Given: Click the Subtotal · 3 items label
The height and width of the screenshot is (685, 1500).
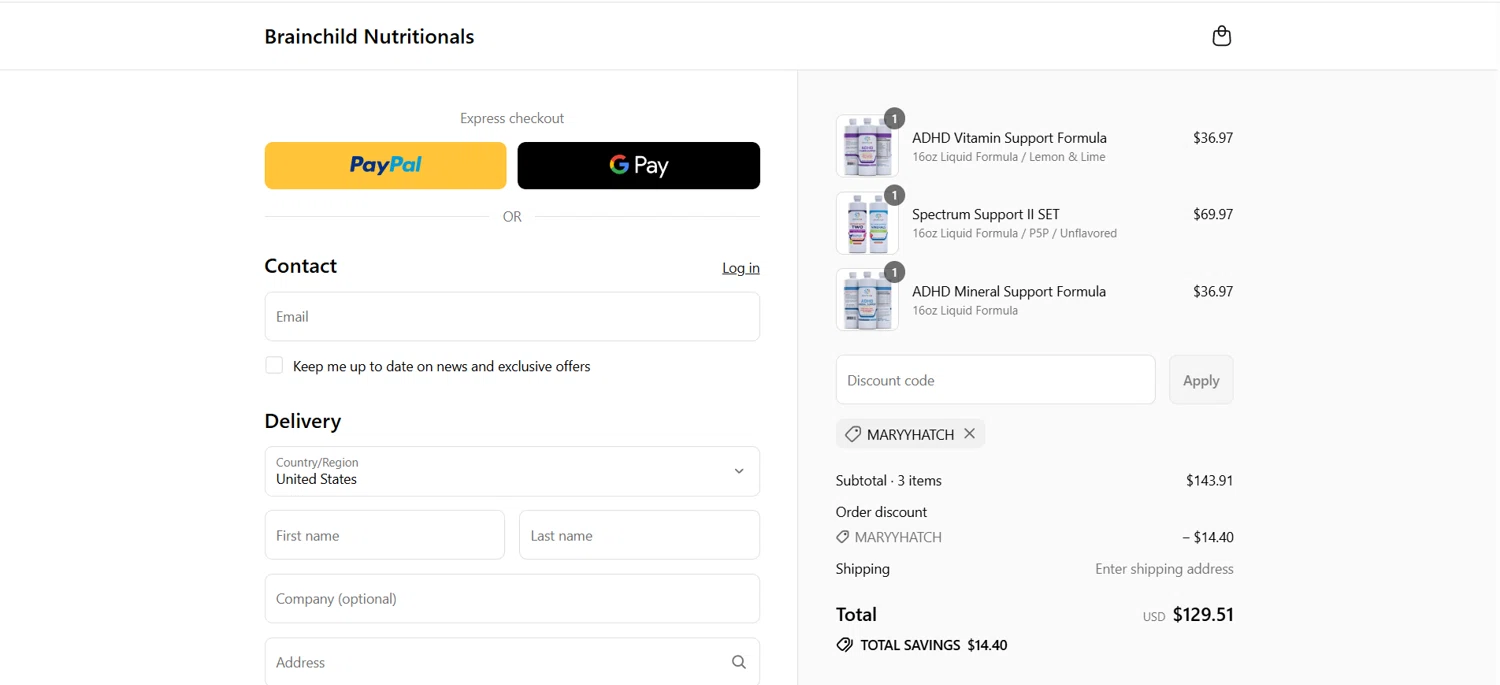Looking at the screenshot, I should click(x=889, y=480).
